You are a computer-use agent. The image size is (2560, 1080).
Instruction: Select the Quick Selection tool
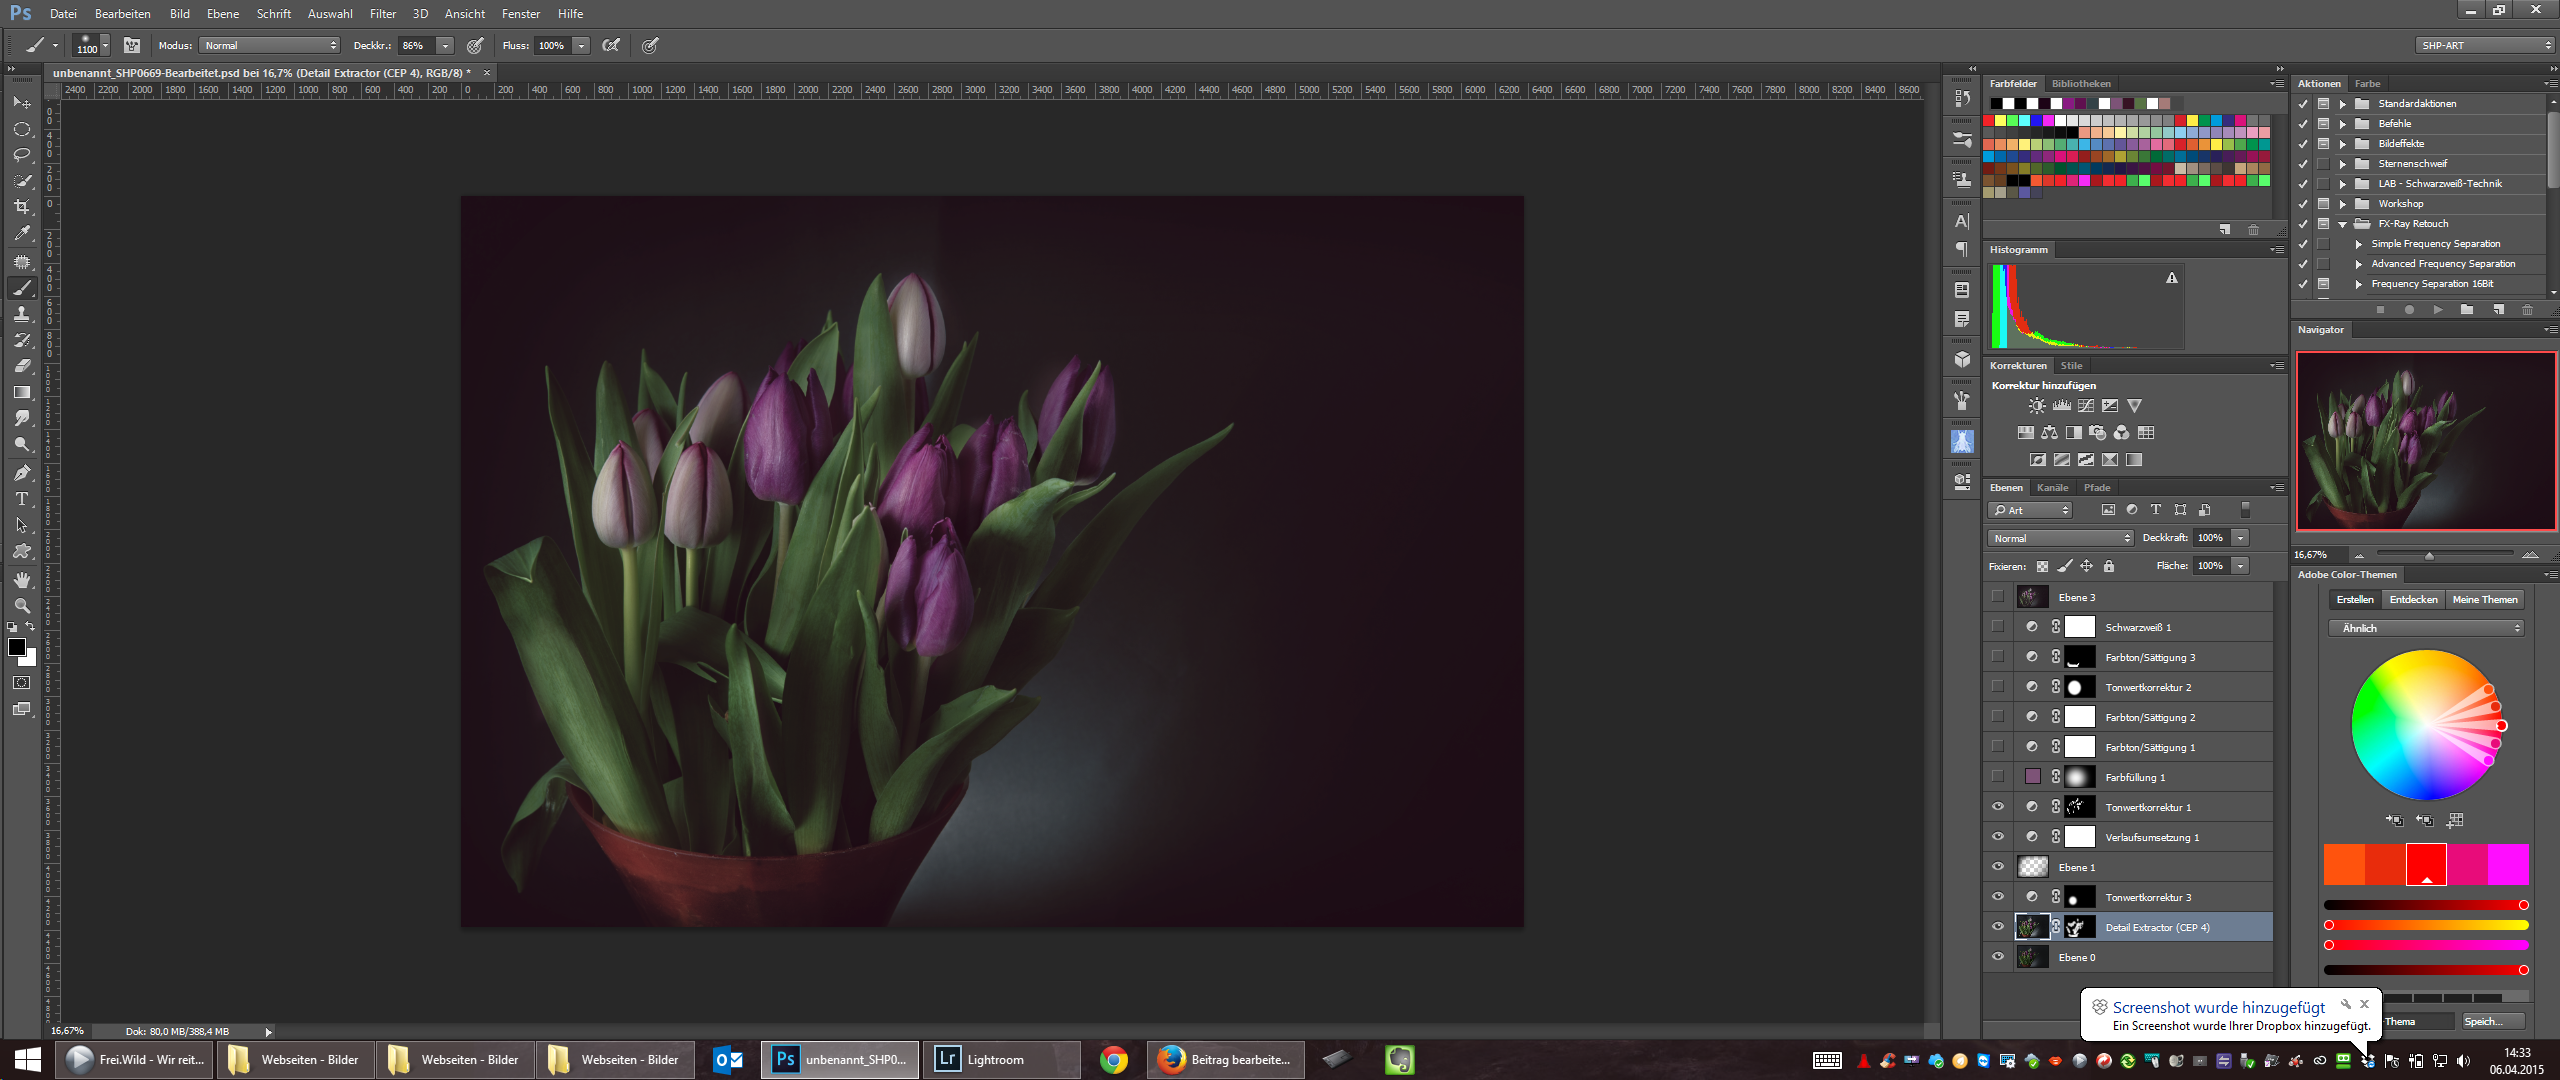coord(22,181)
